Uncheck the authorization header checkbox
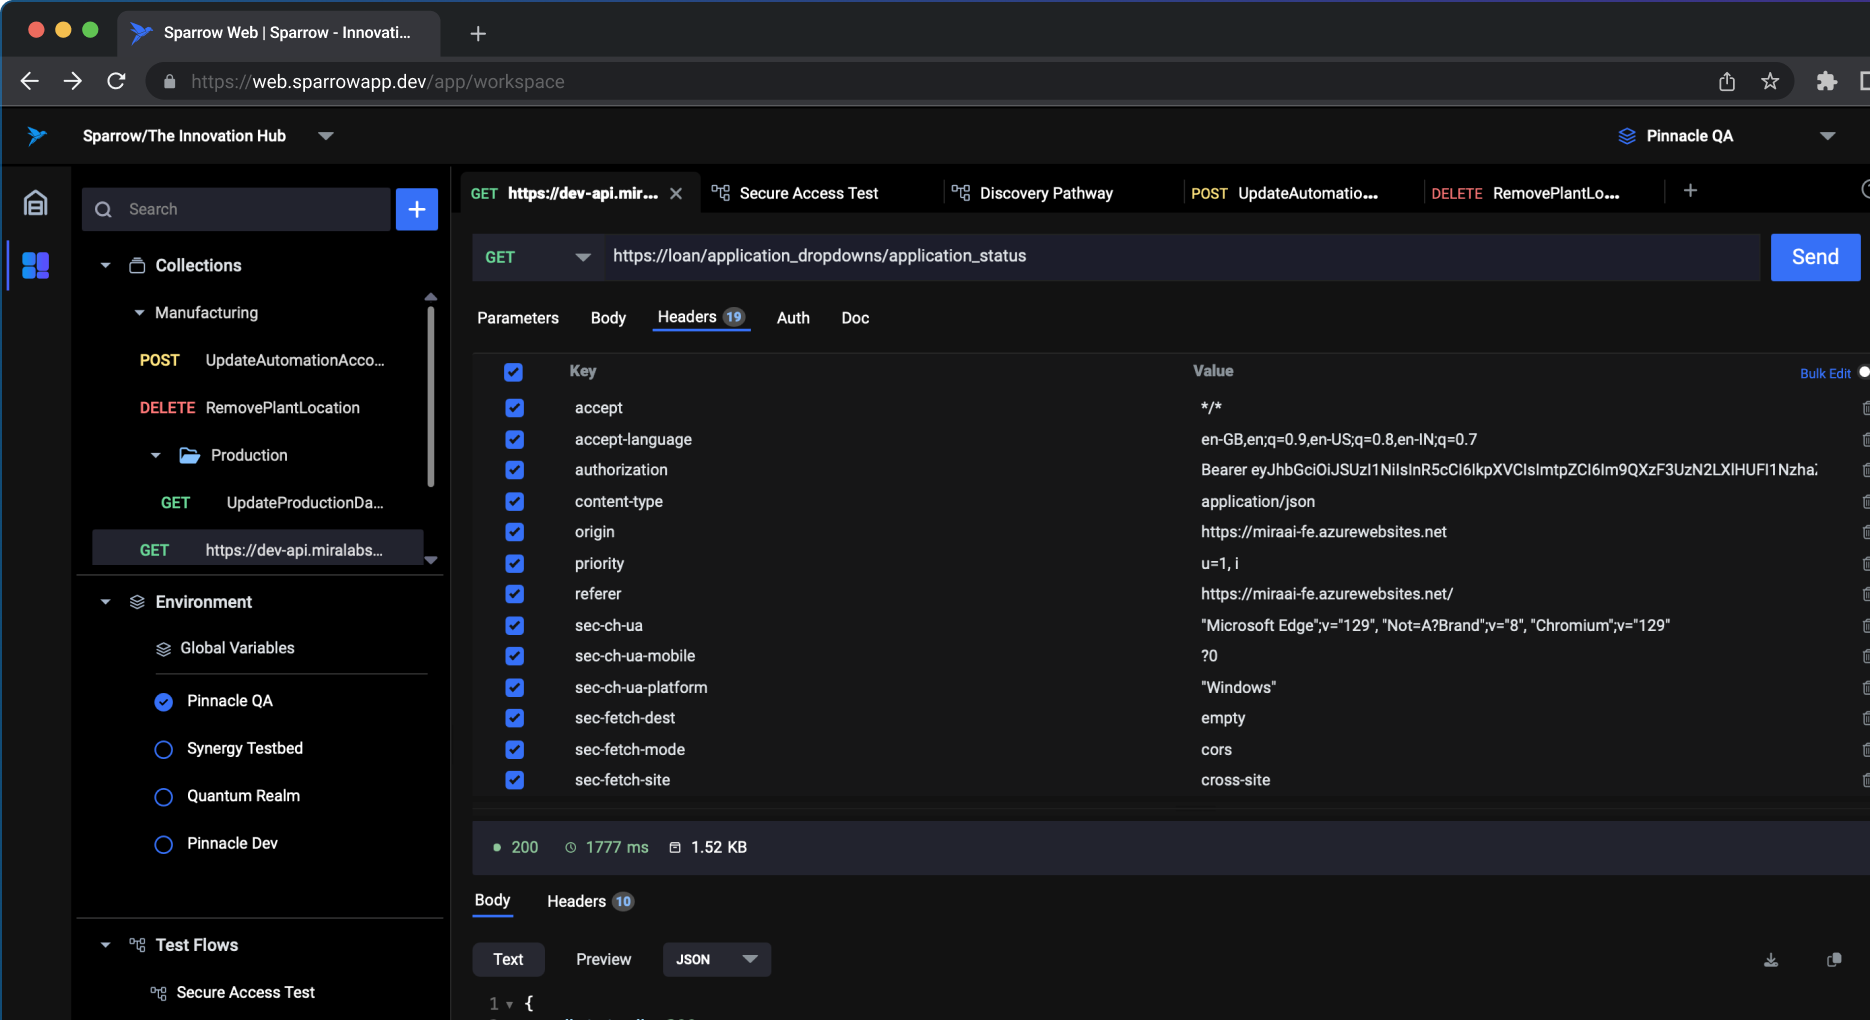The width and height of the screenshot is (1870, 1020). coord(514,470)
